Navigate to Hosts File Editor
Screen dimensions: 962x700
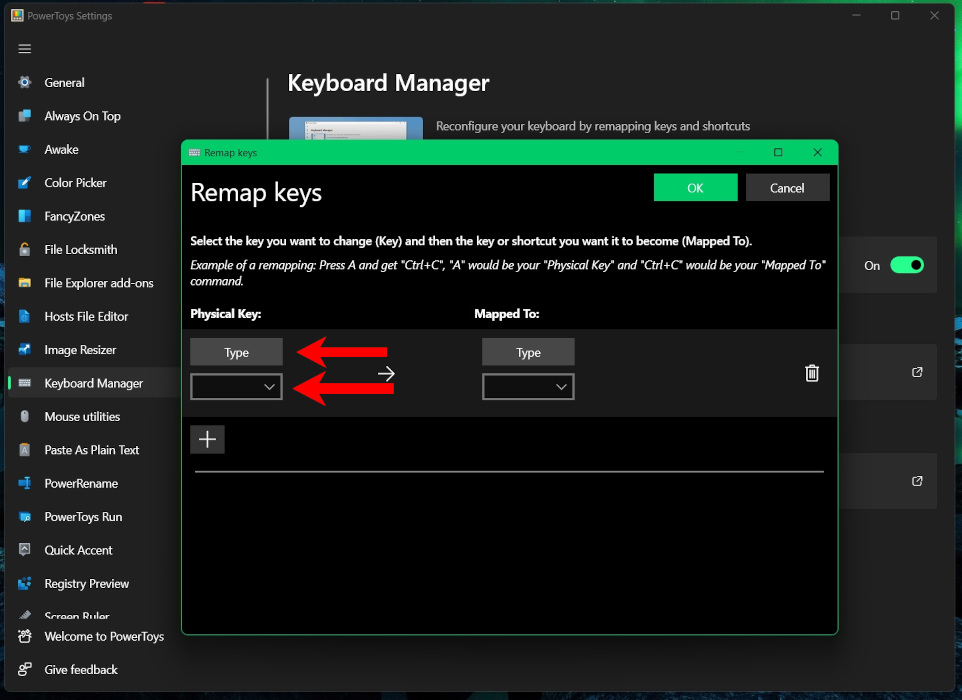pos(23,316)
